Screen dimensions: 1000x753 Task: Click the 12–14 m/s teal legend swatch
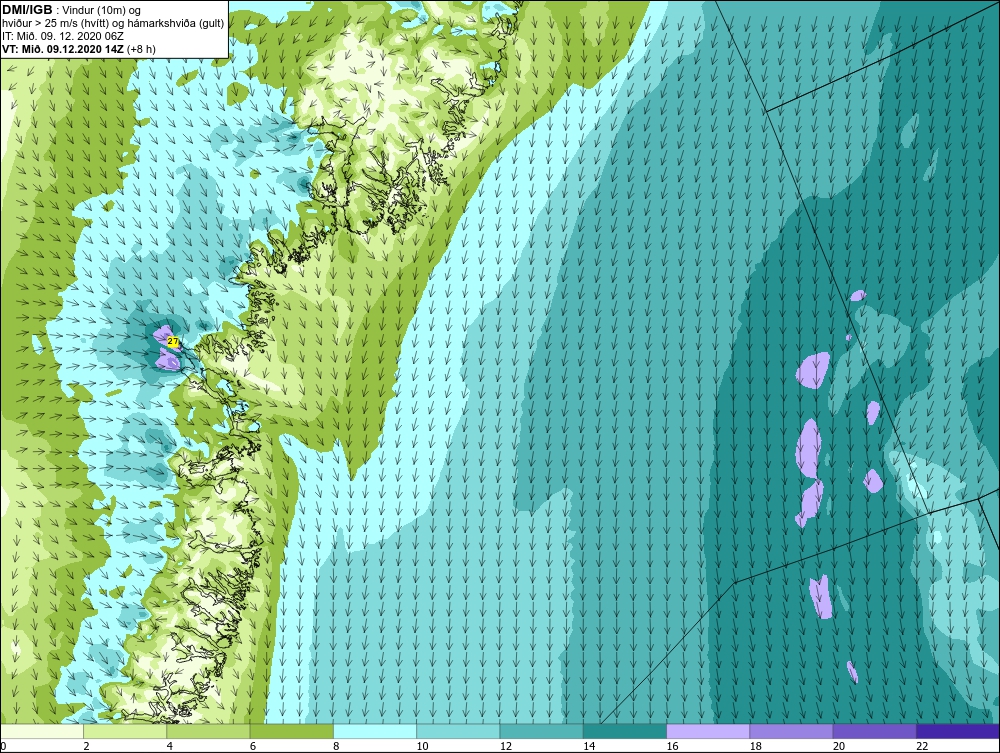[x=541, y=731]
